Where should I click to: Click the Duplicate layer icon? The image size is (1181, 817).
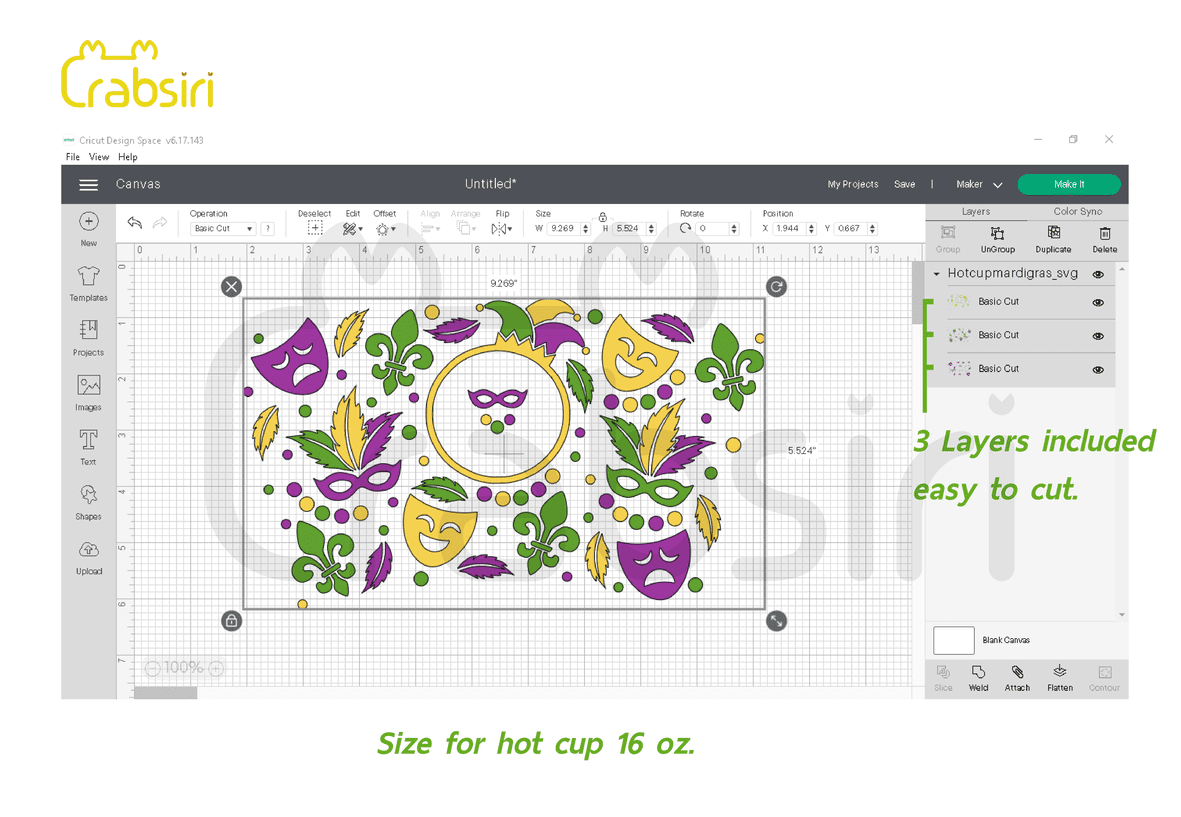pos(1053,234)
